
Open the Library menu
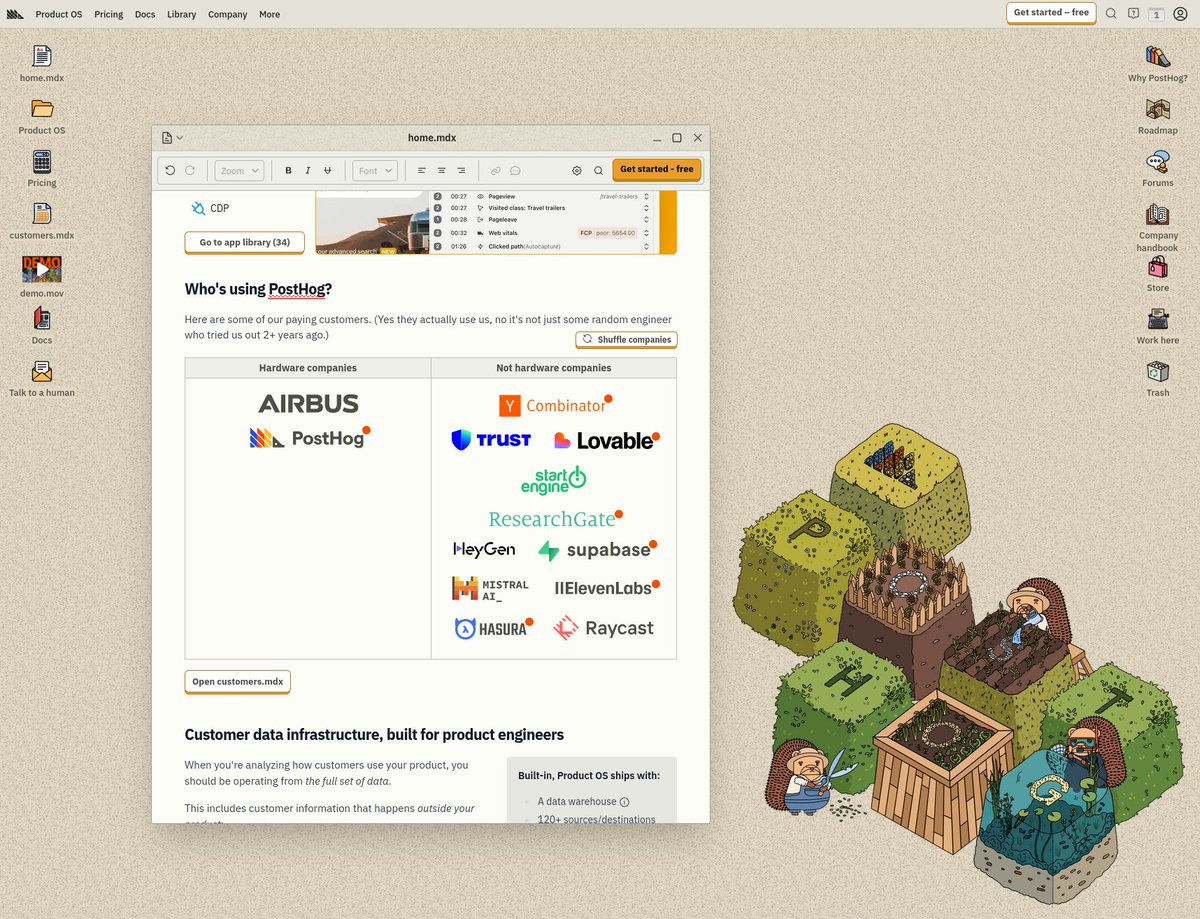click(182, 15)
